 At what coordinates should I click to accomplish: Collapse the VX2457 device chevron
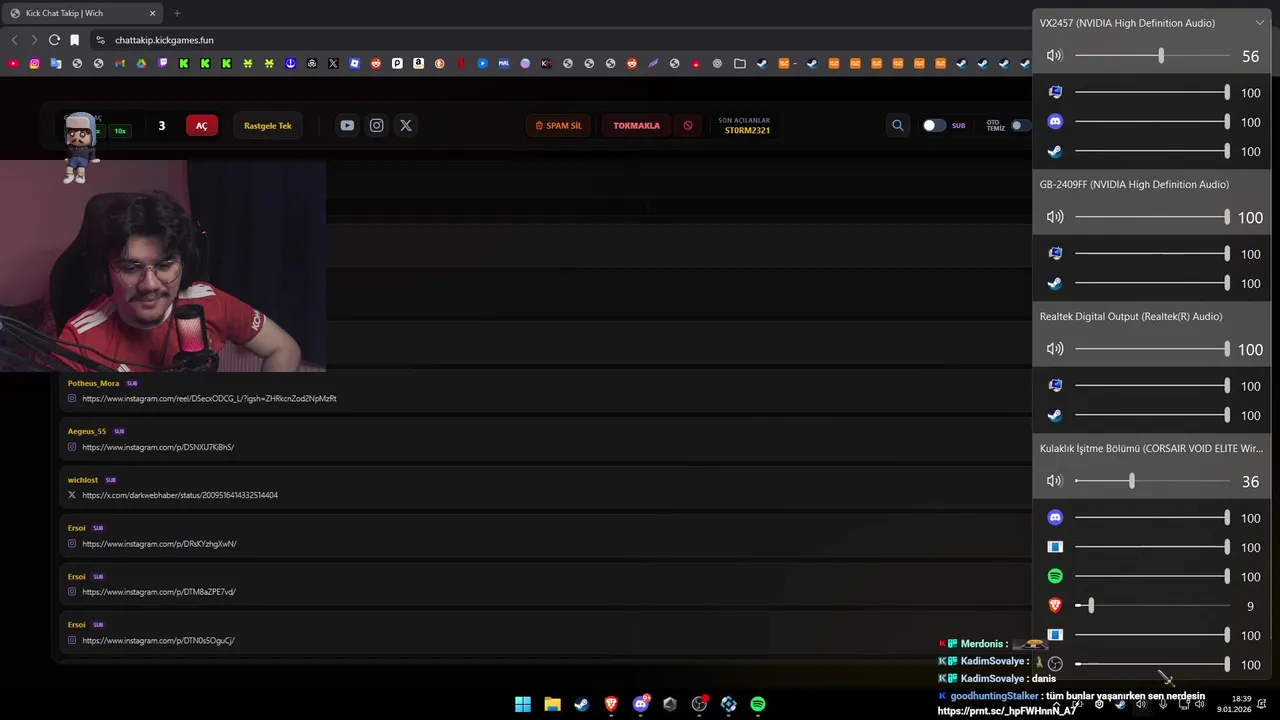[x=1259, y=23]
